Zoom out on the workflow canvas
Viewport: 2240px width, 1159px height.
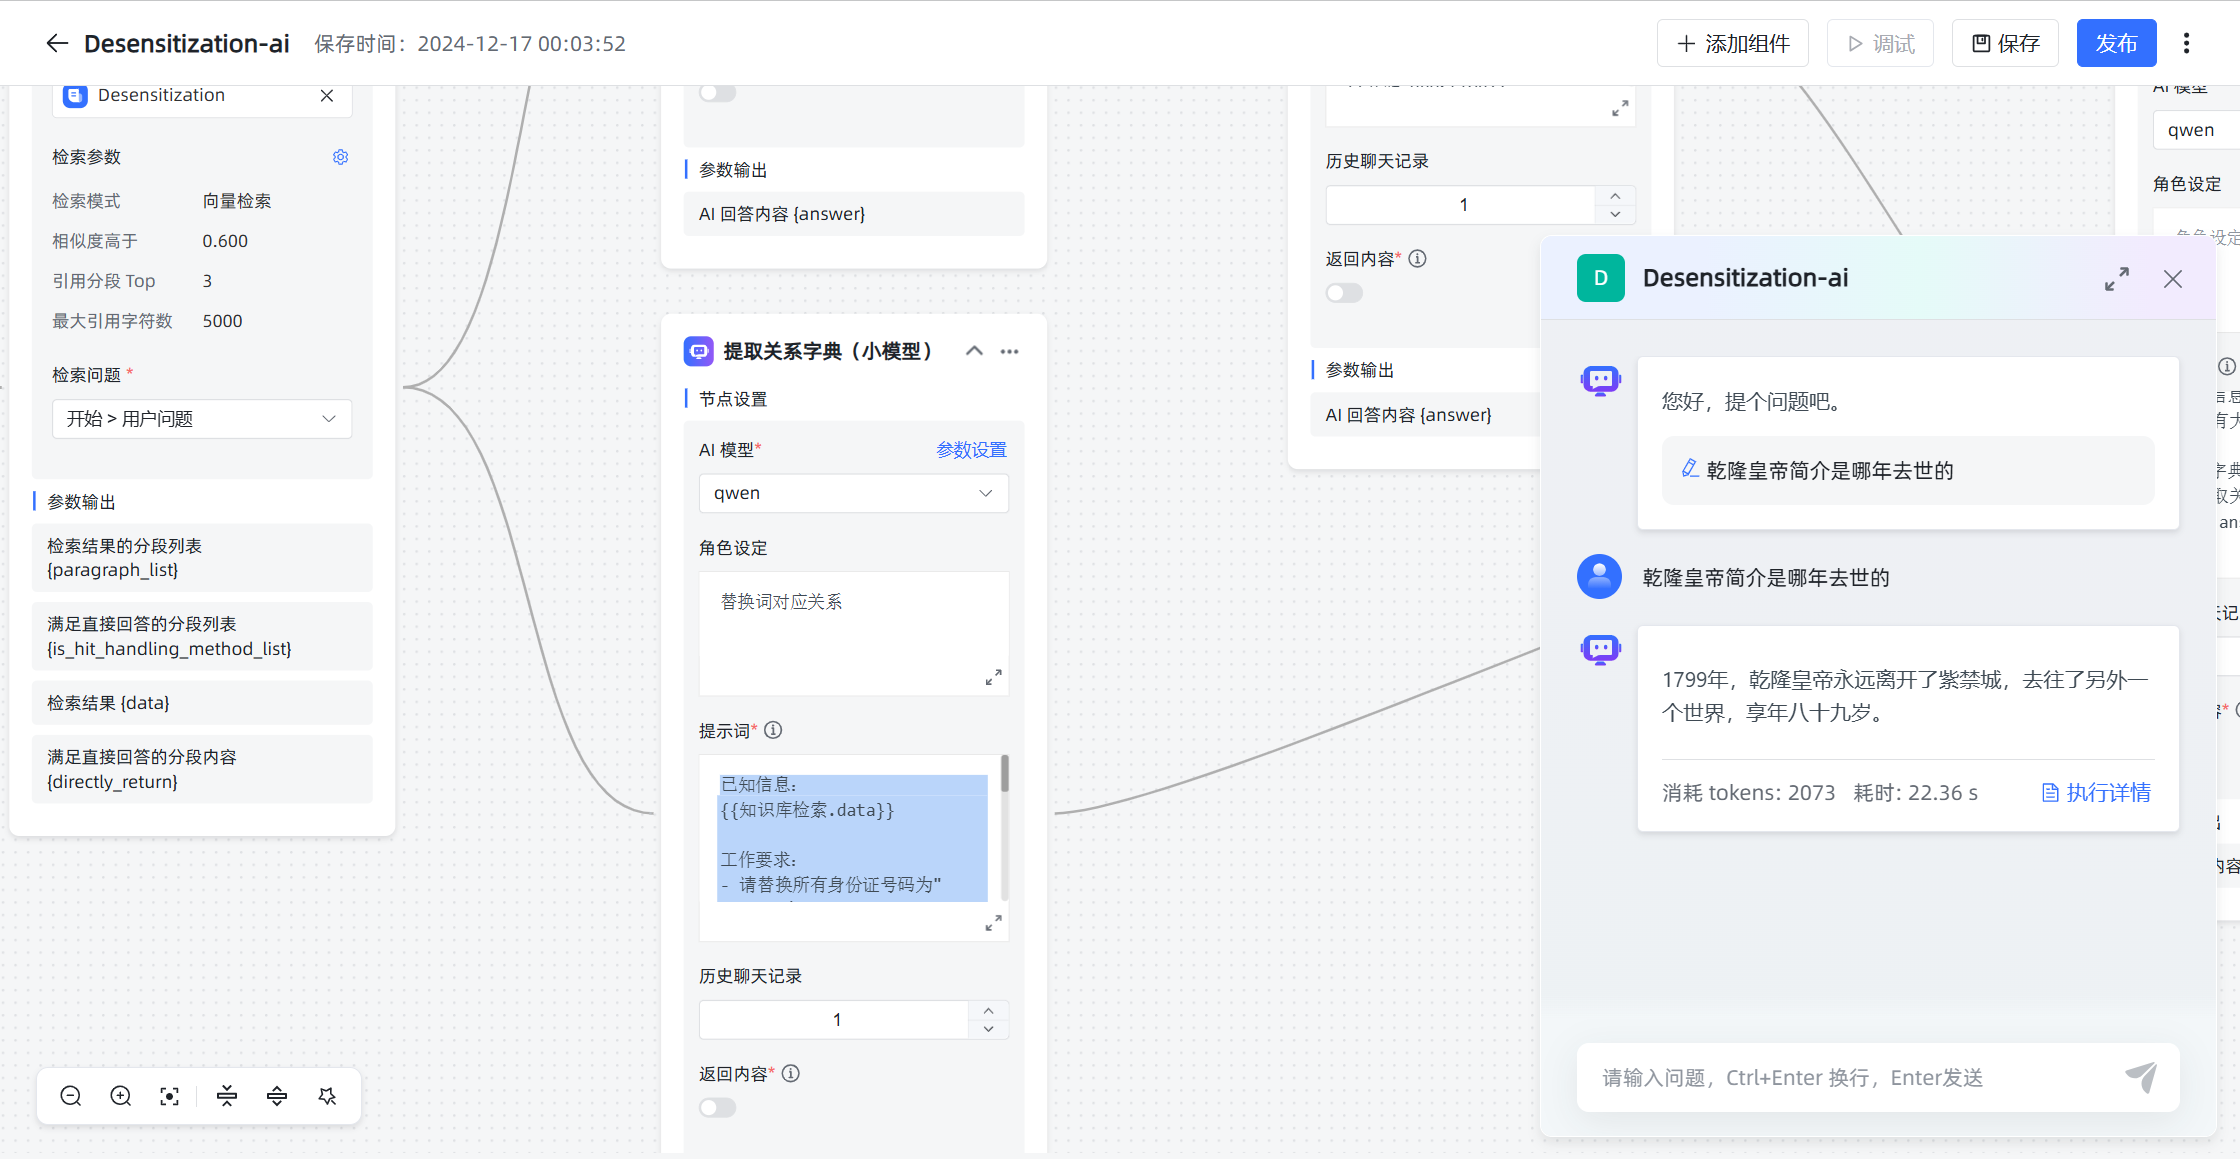point(70,1095)
